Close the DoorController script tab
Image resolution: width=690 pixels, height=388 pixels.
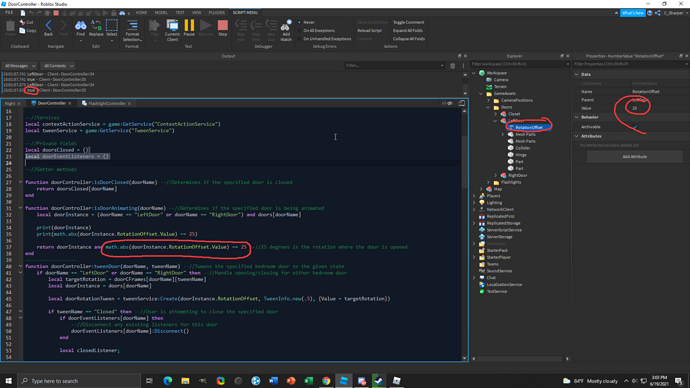(x=70, y=103)
